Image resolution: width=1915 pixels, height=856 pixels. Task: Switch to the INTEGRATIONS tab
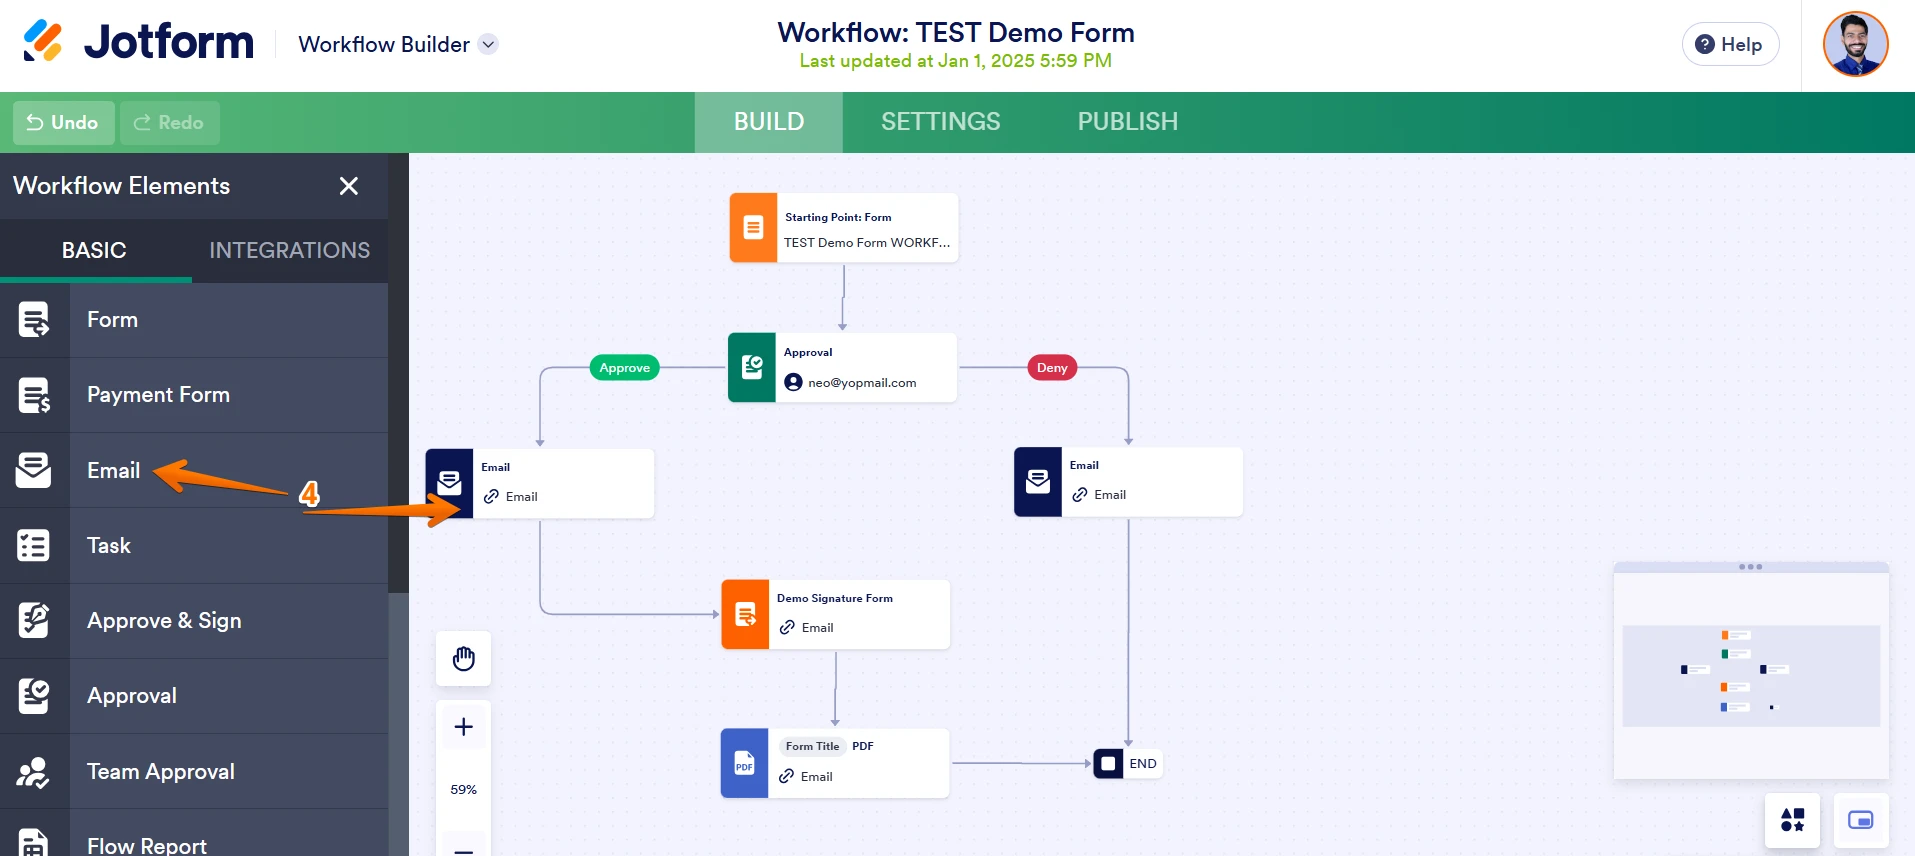pyautogui.click(x=289, y=250)
